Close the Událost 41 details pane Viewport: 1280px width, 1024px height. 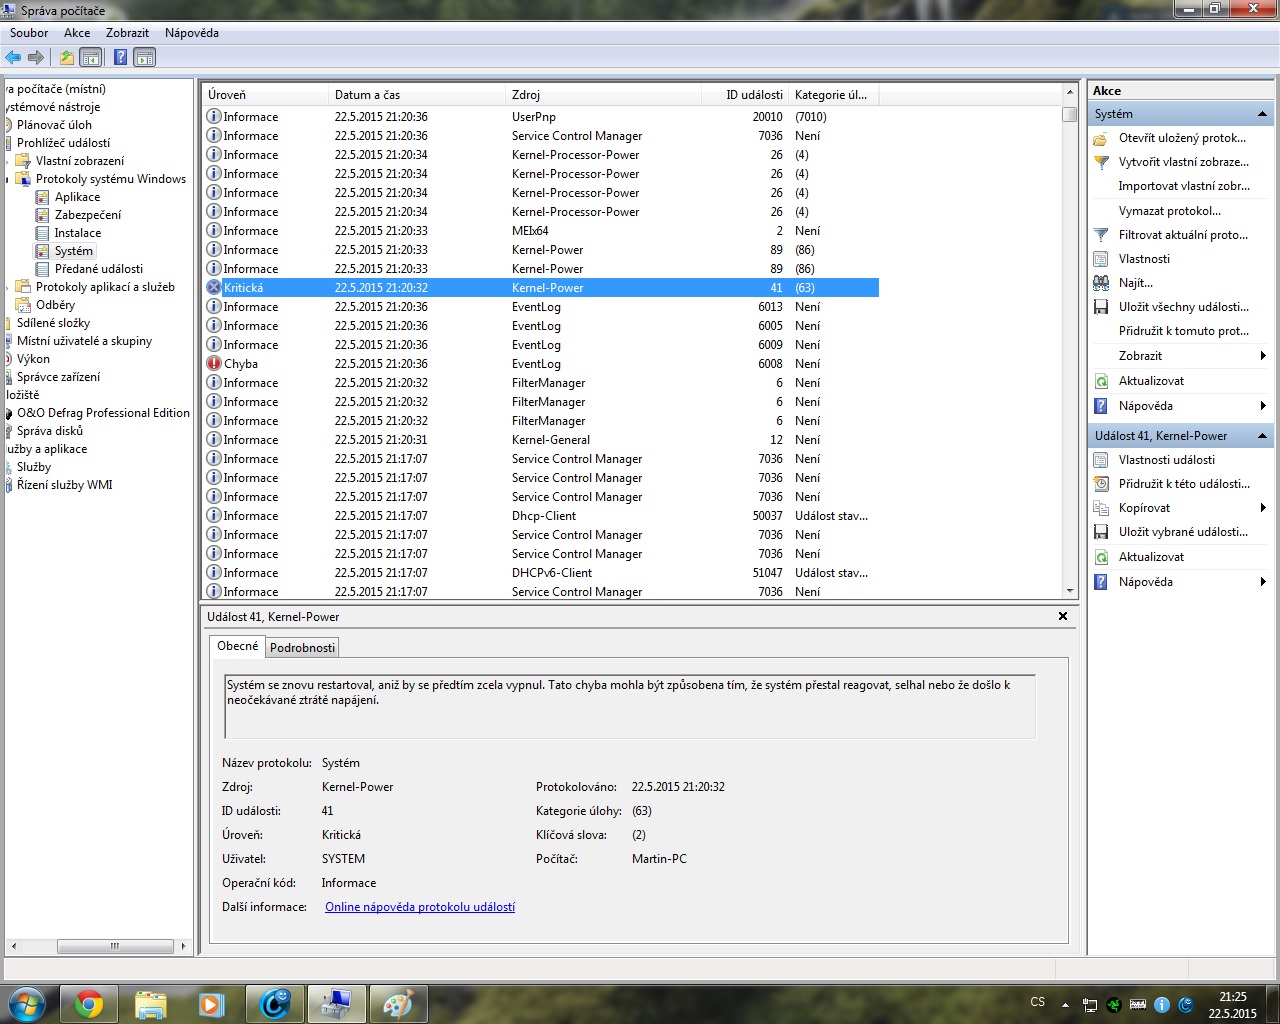click(1063, 616)
